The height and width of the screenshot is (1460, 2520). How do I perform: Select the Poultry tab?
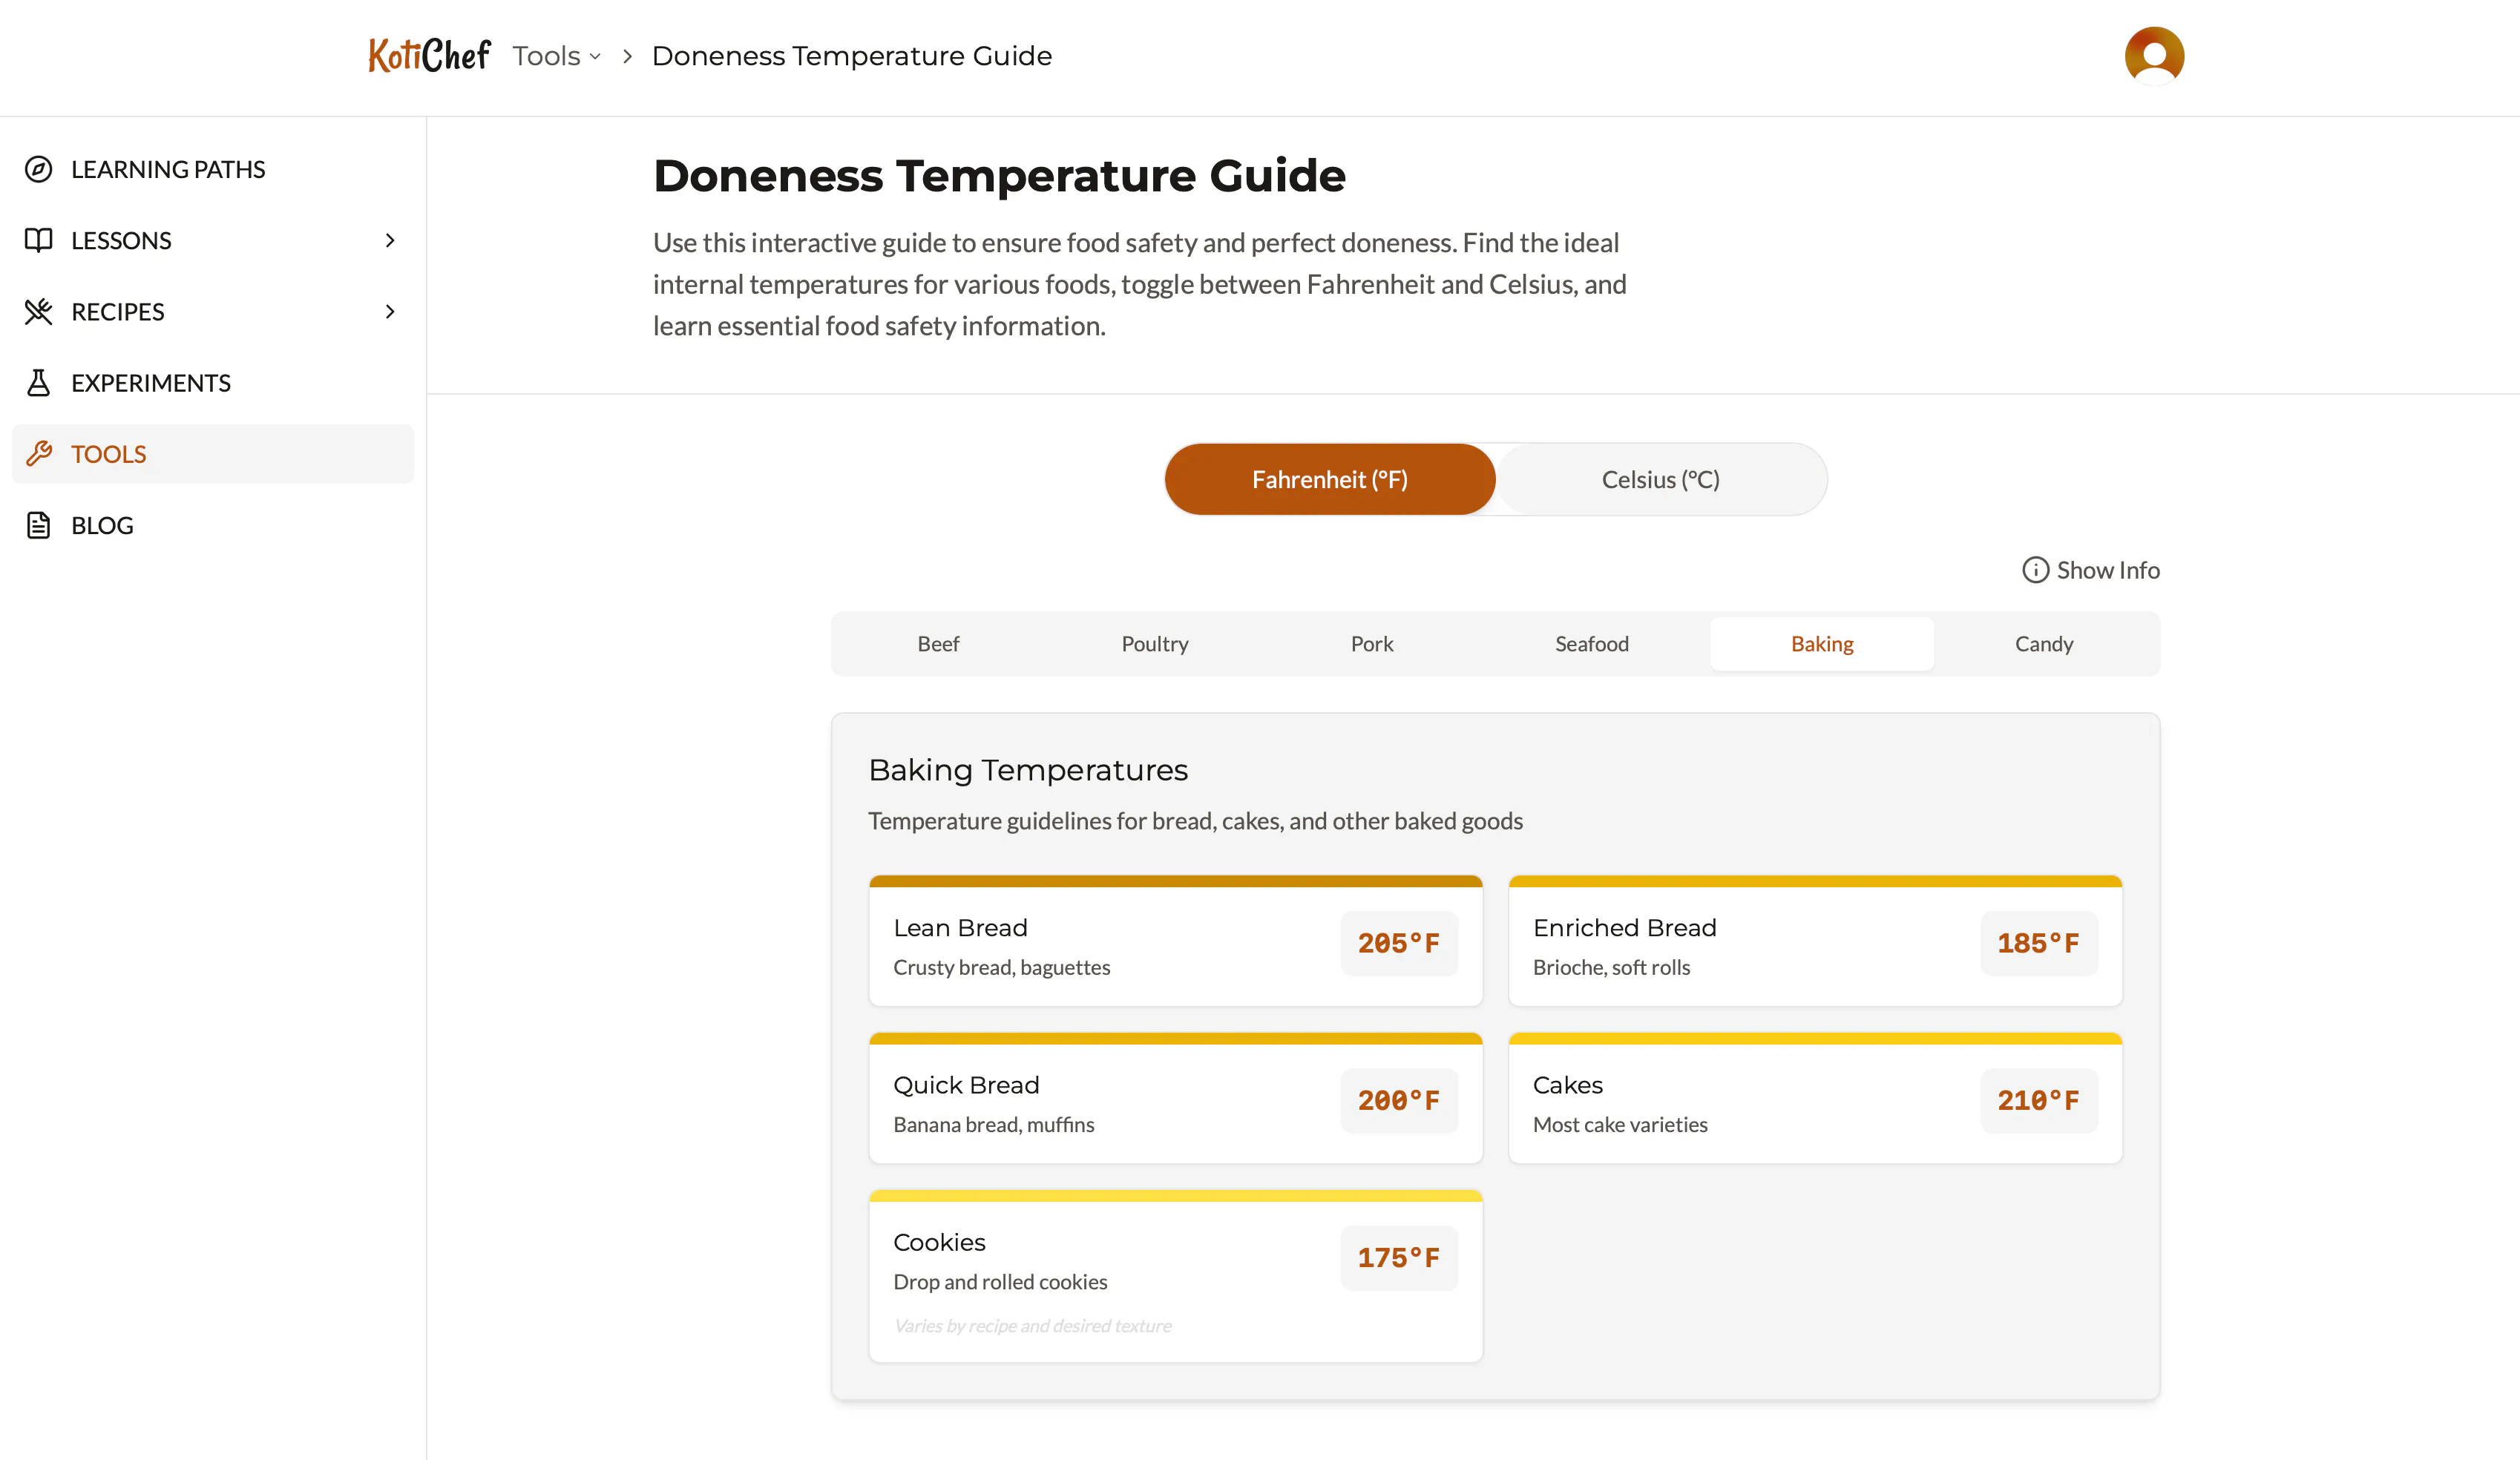point(1154,643)
